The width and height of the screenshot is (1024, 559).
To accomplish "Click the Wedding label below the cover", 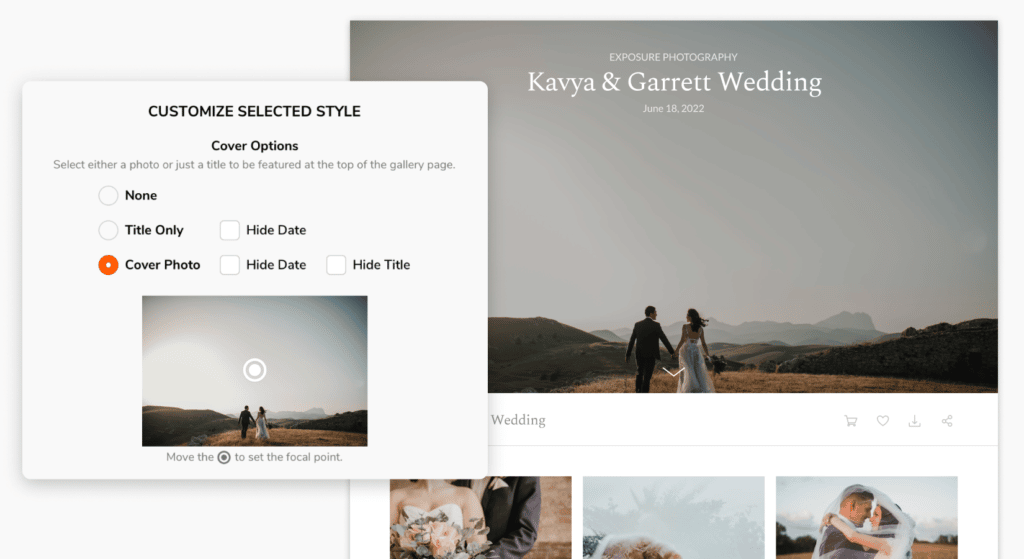I will (x=518, y=420).
